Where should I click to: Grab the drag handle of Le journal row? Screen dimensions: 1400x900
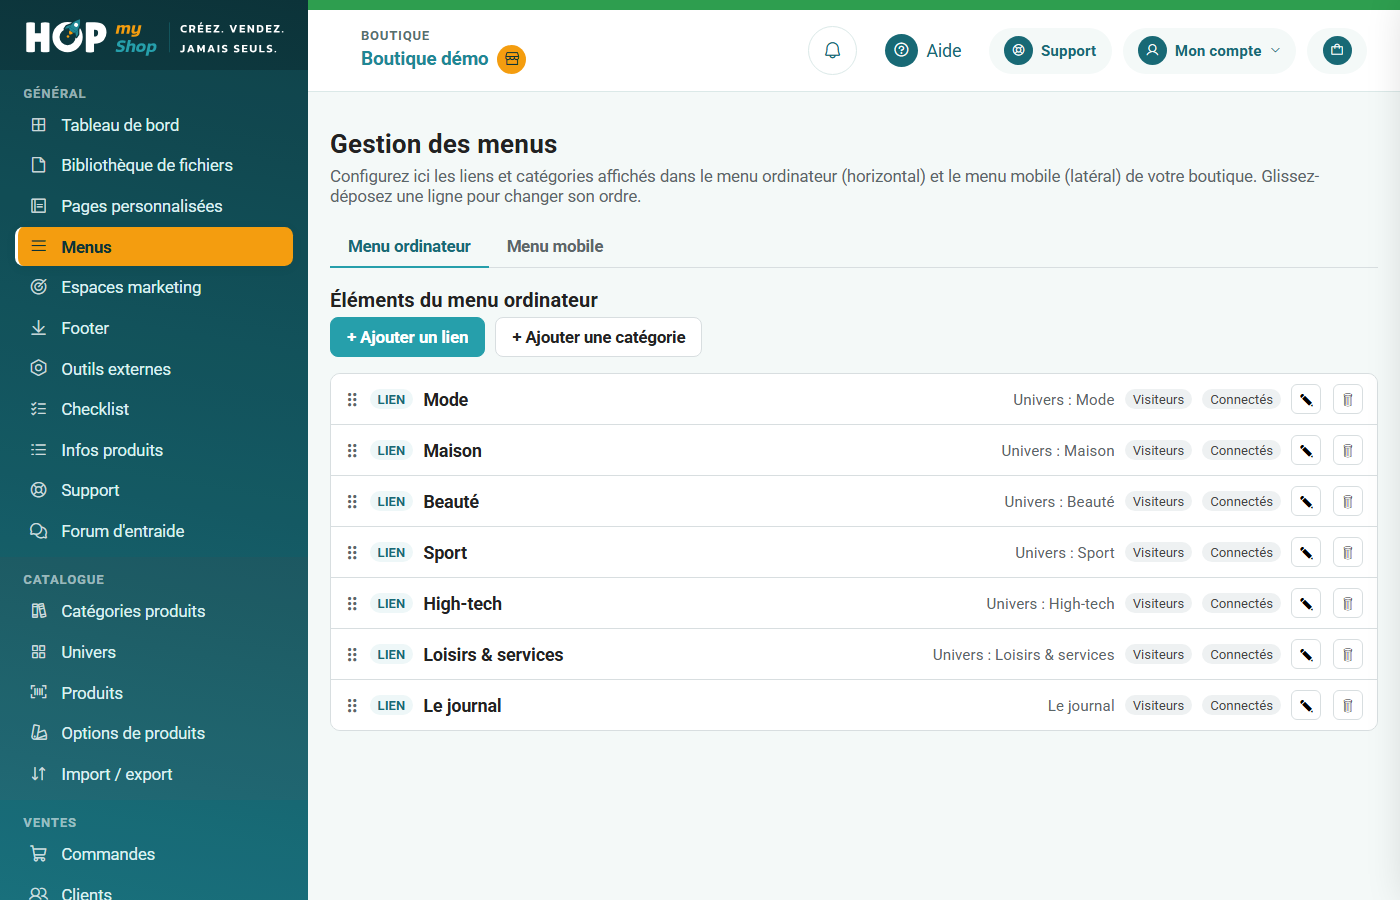pos(352,705)
